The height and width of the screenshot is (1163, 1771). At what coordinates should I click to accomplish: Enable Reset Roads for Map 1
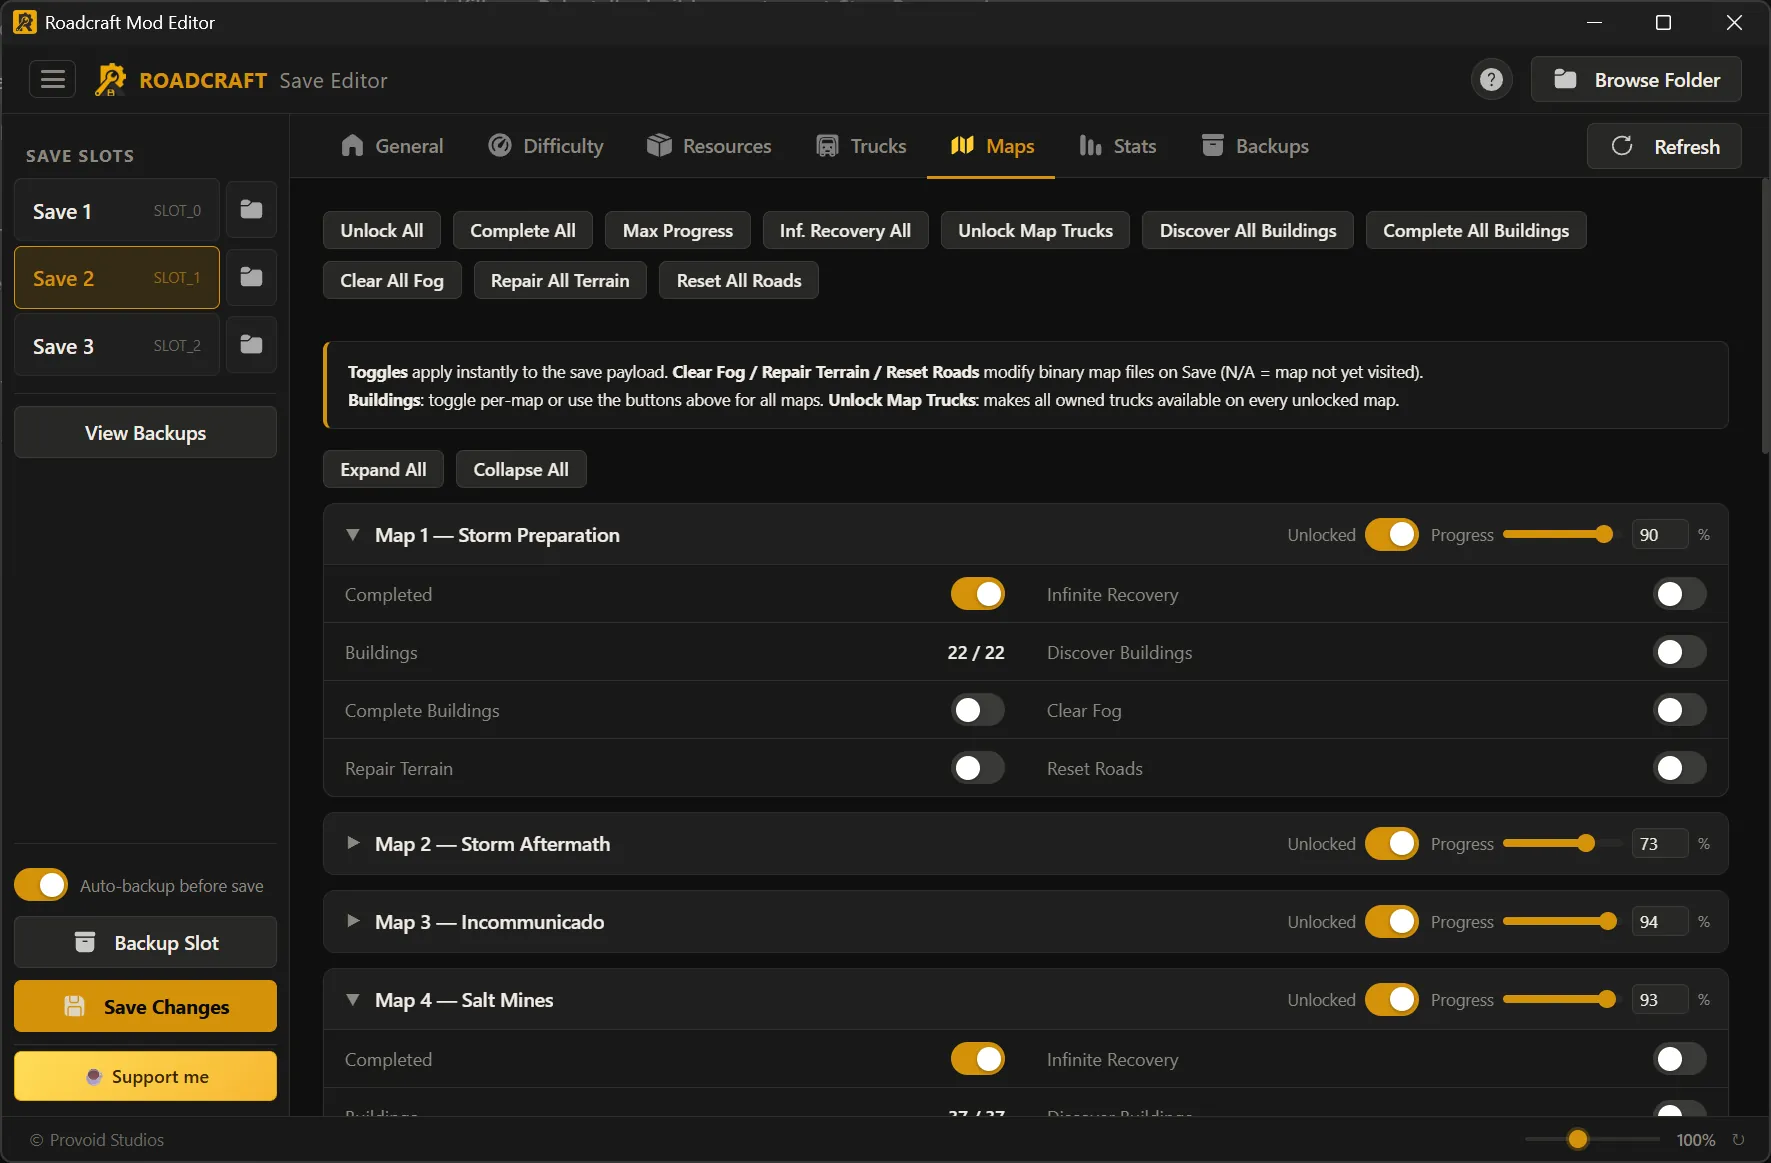(x=1679, y=768)
